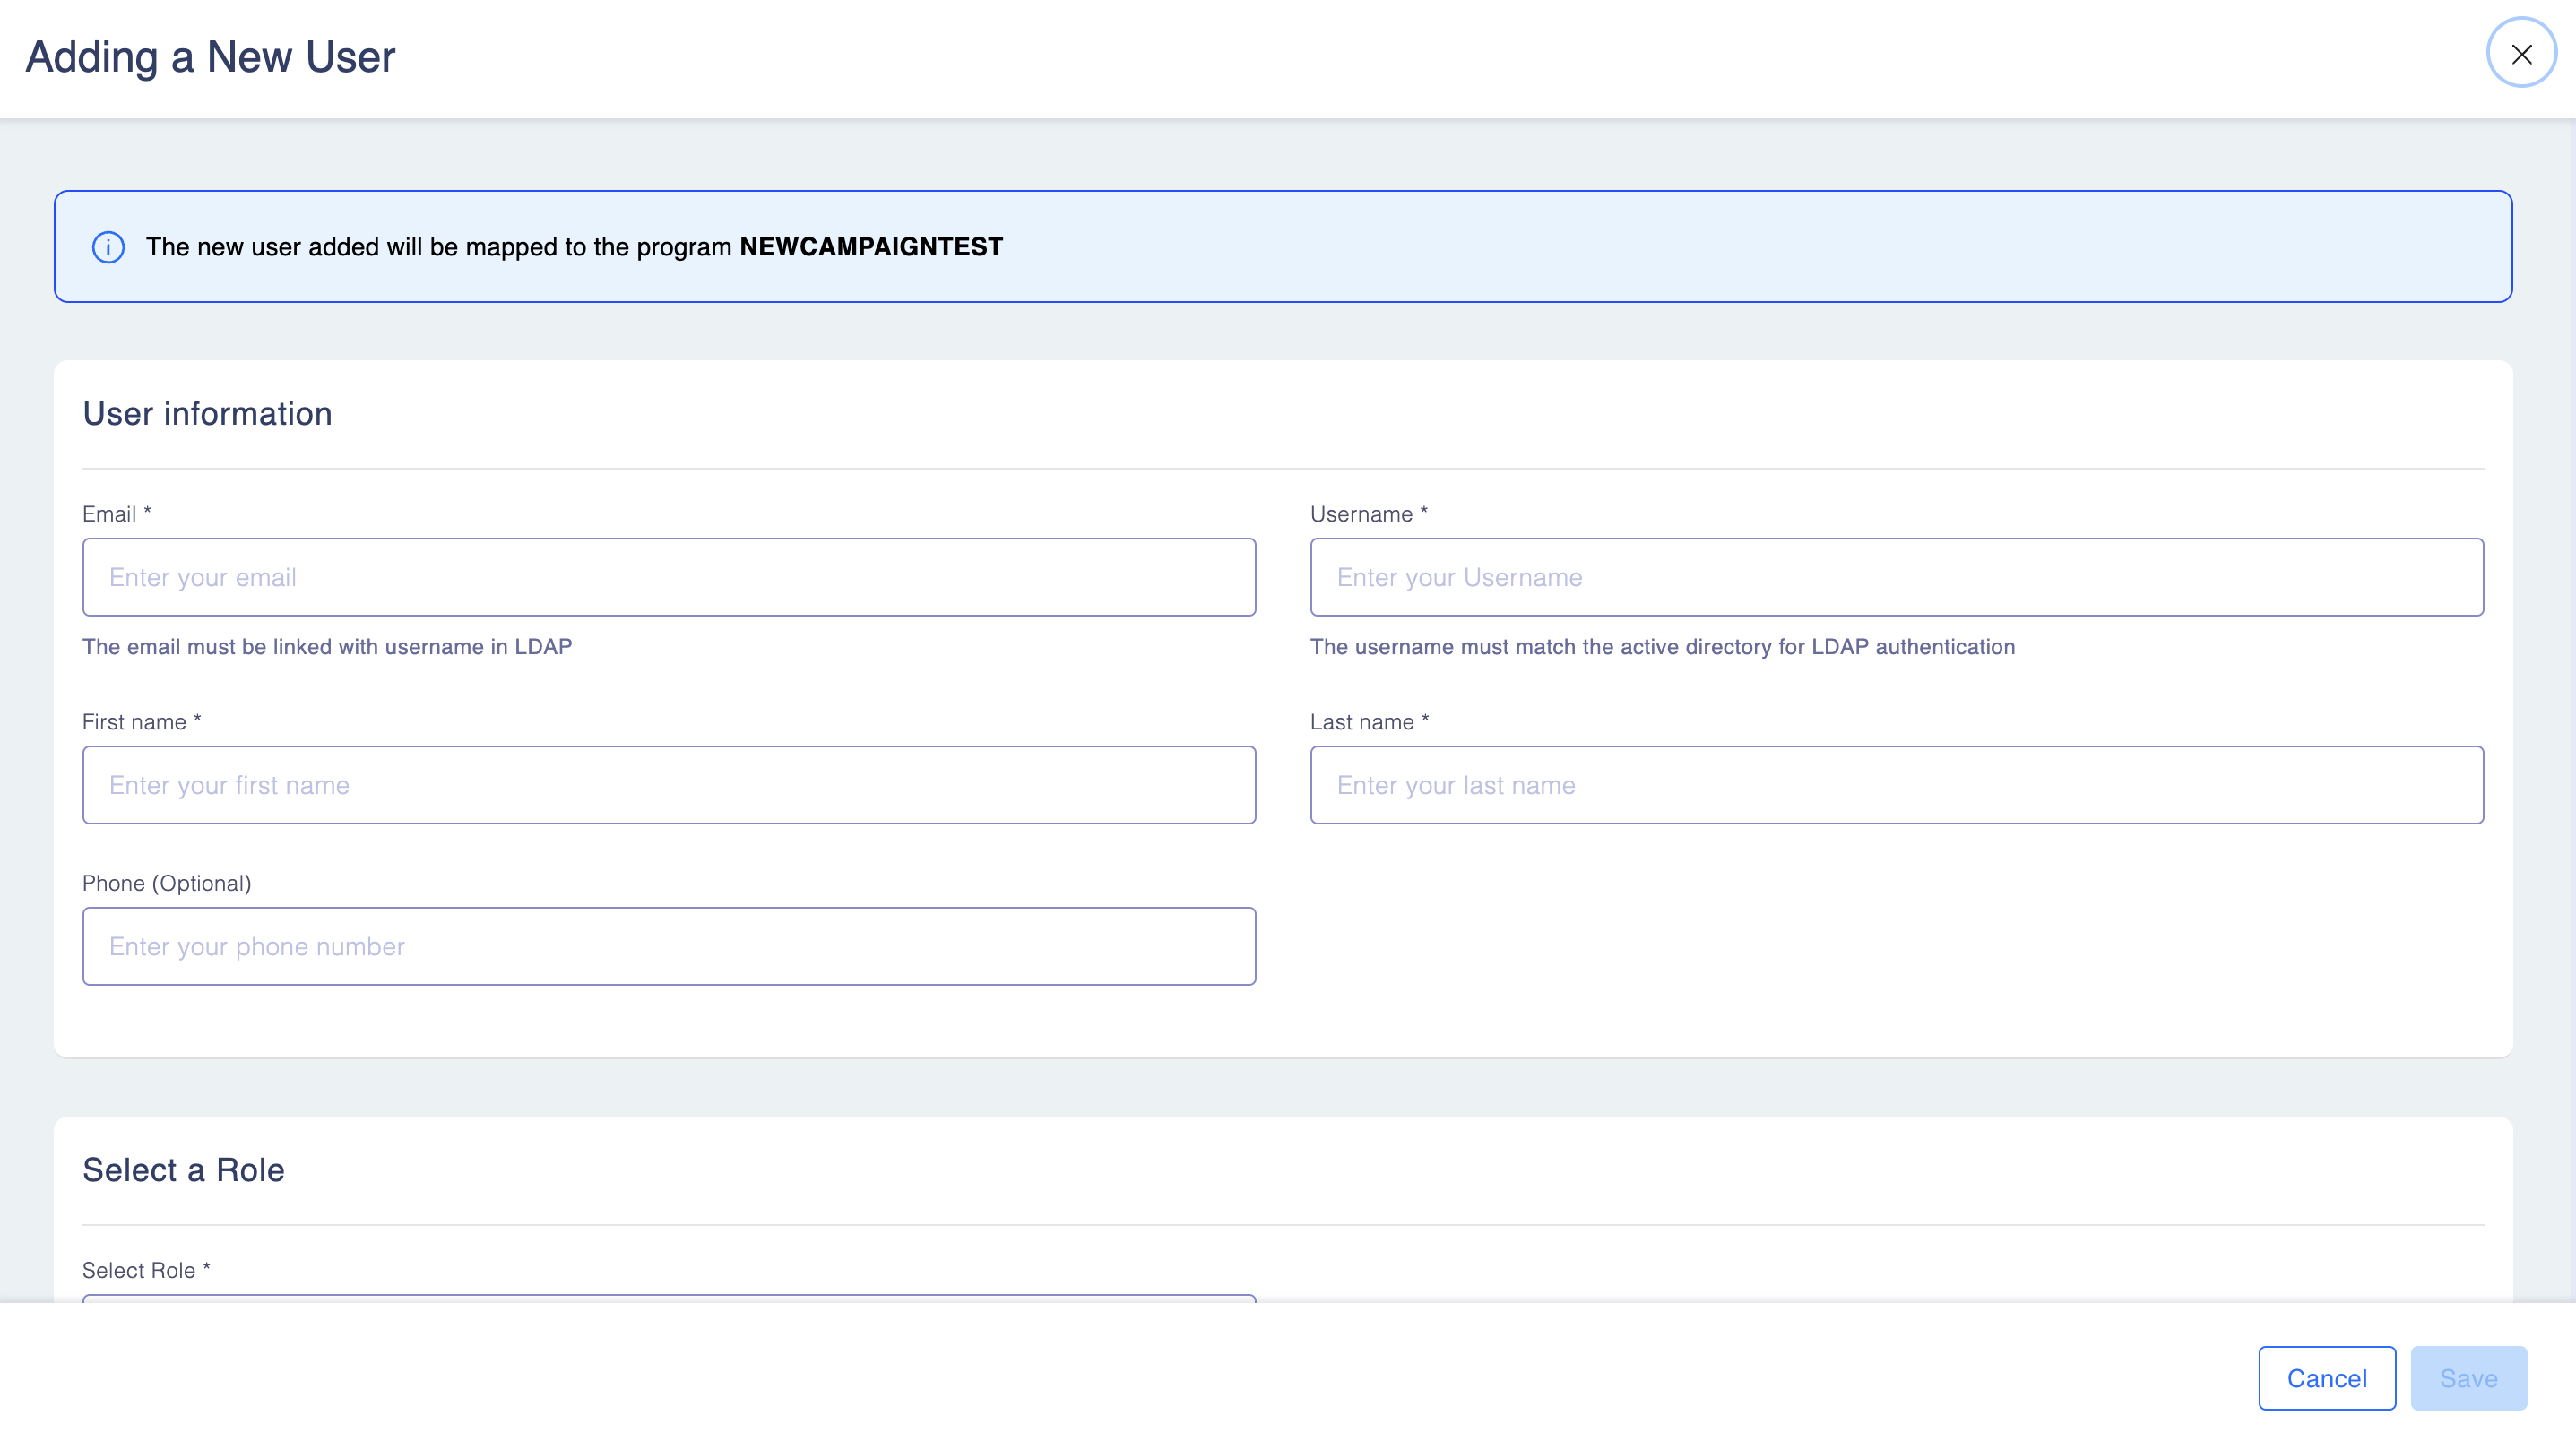Click the Save button

[x=2468, y=1378]
